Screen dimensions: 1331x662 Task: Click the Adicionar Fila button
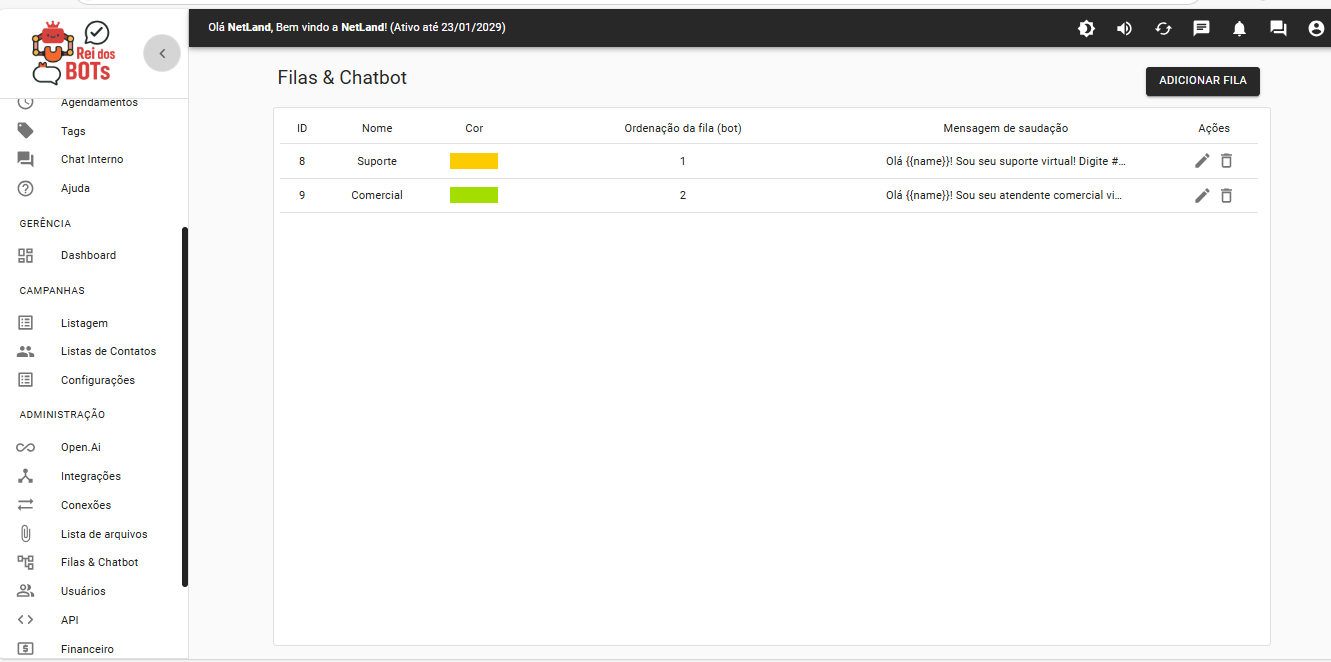pyautogui.click(x=1202, y=81)
